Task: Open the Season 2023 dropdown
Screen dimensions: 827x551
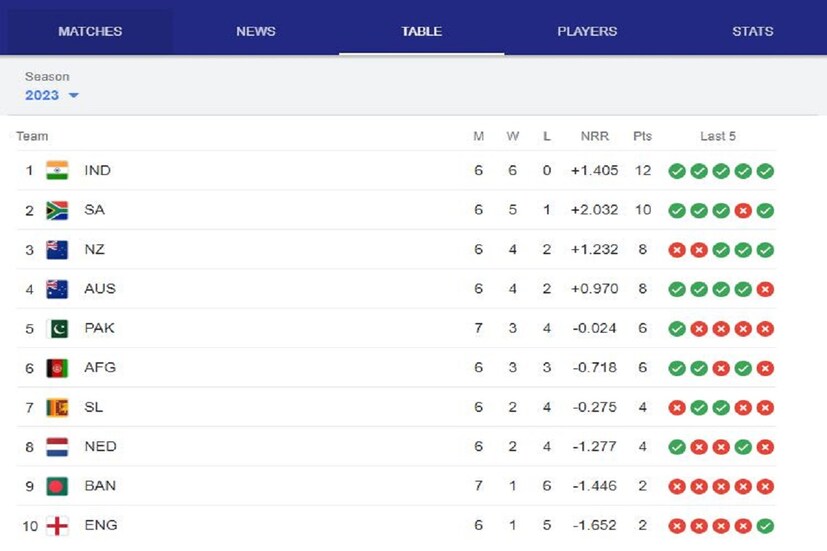Action: point(52,95)
